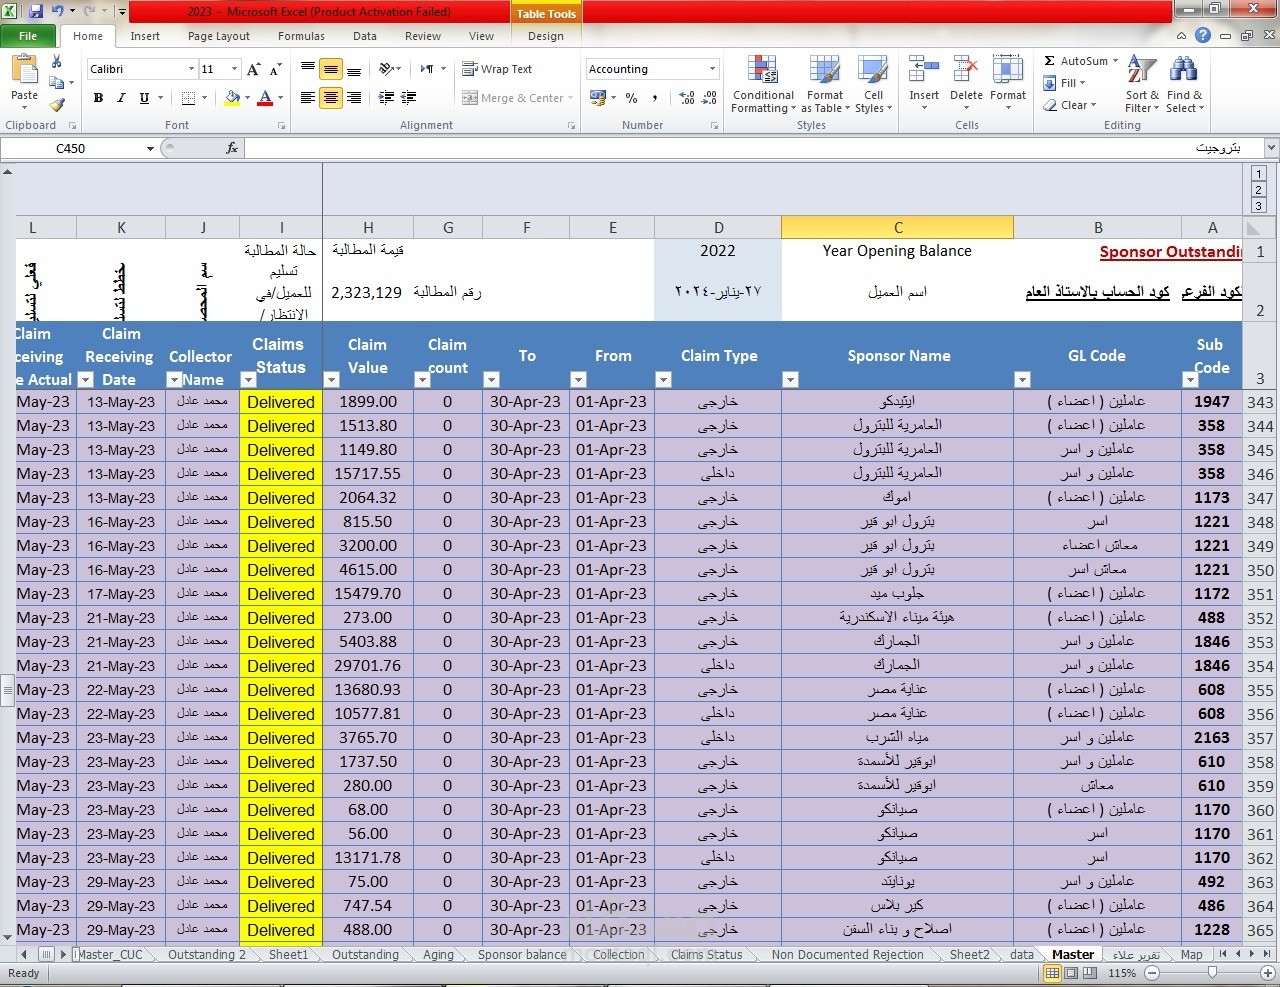Click outline level 2 button

click(1258, 189)
